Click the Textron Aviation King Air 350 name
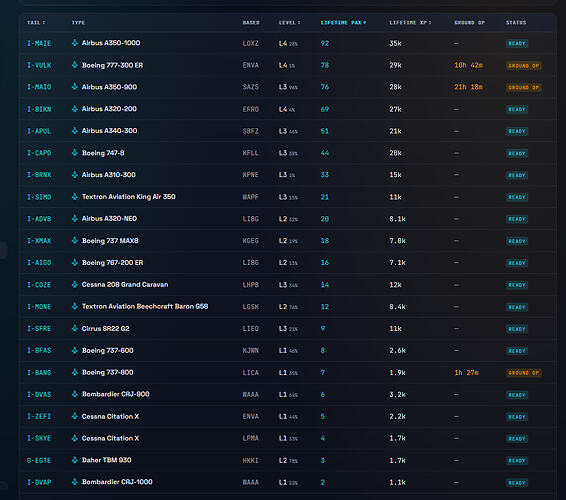 [x=129, y=196]
